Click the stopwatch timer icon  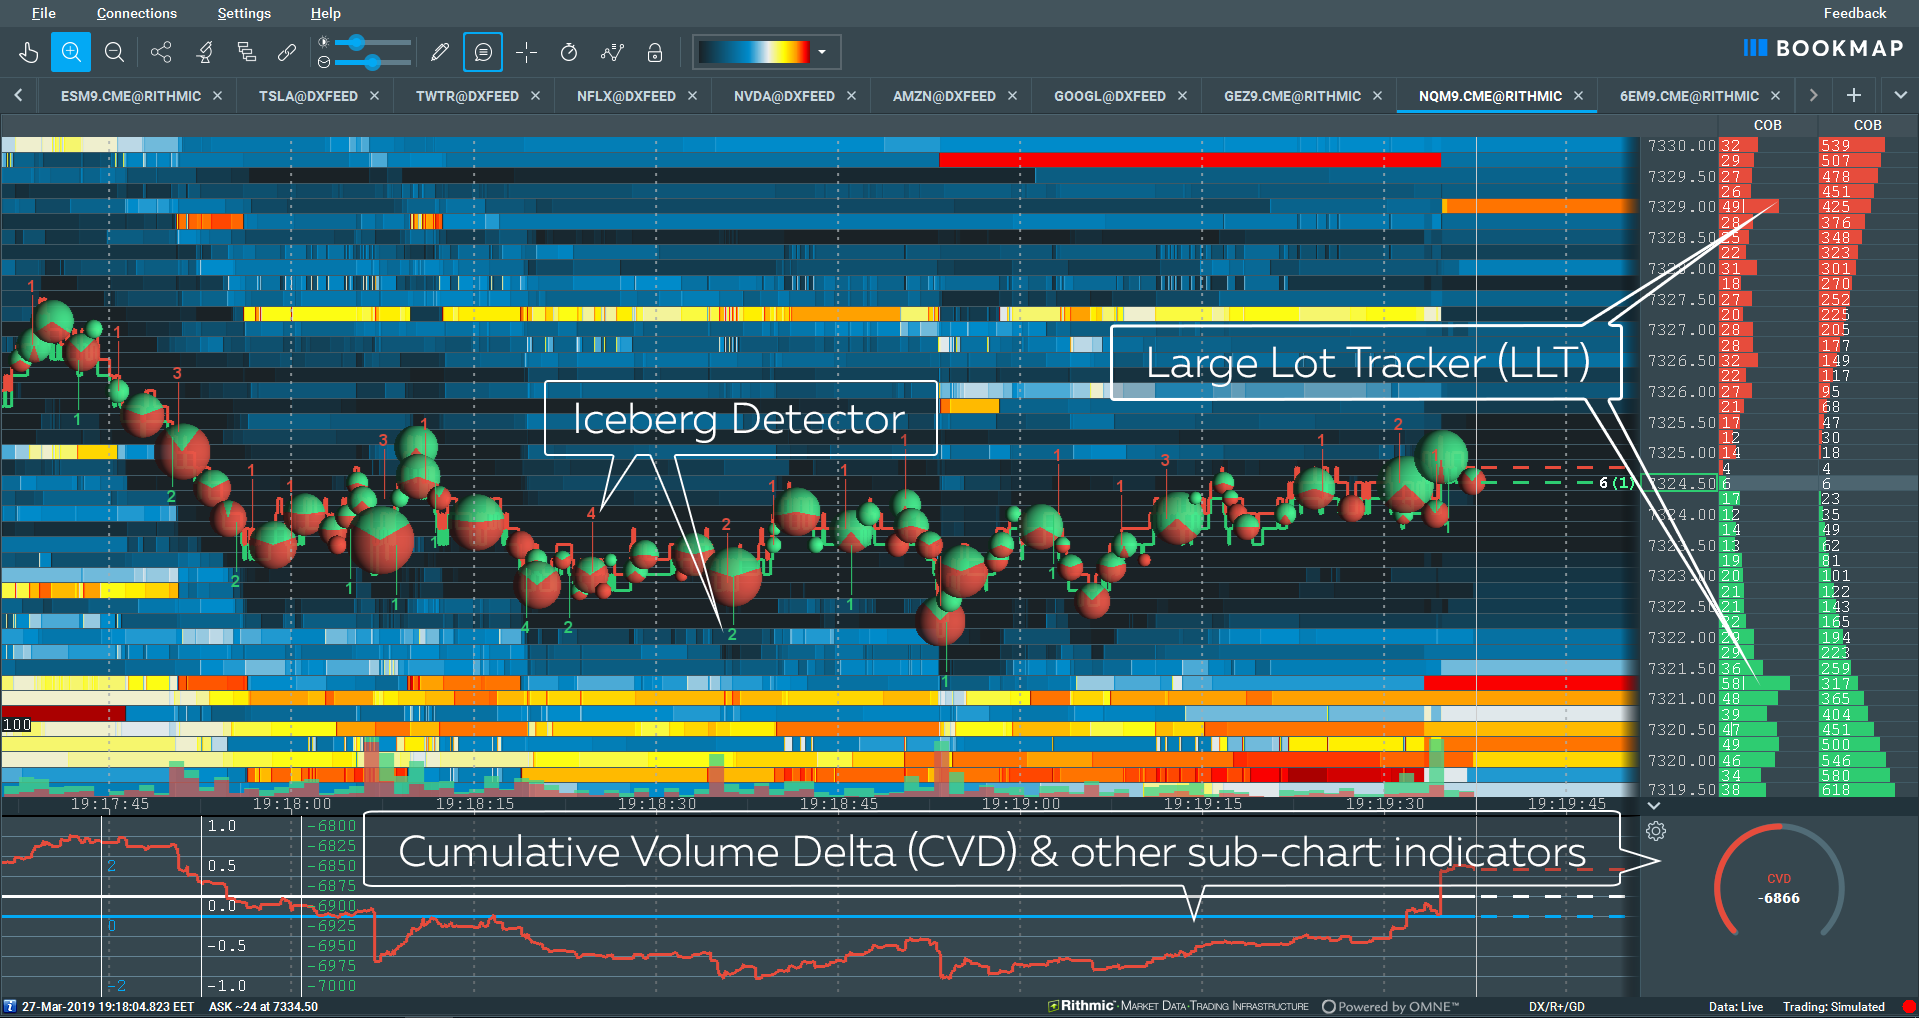pos(569,52)
